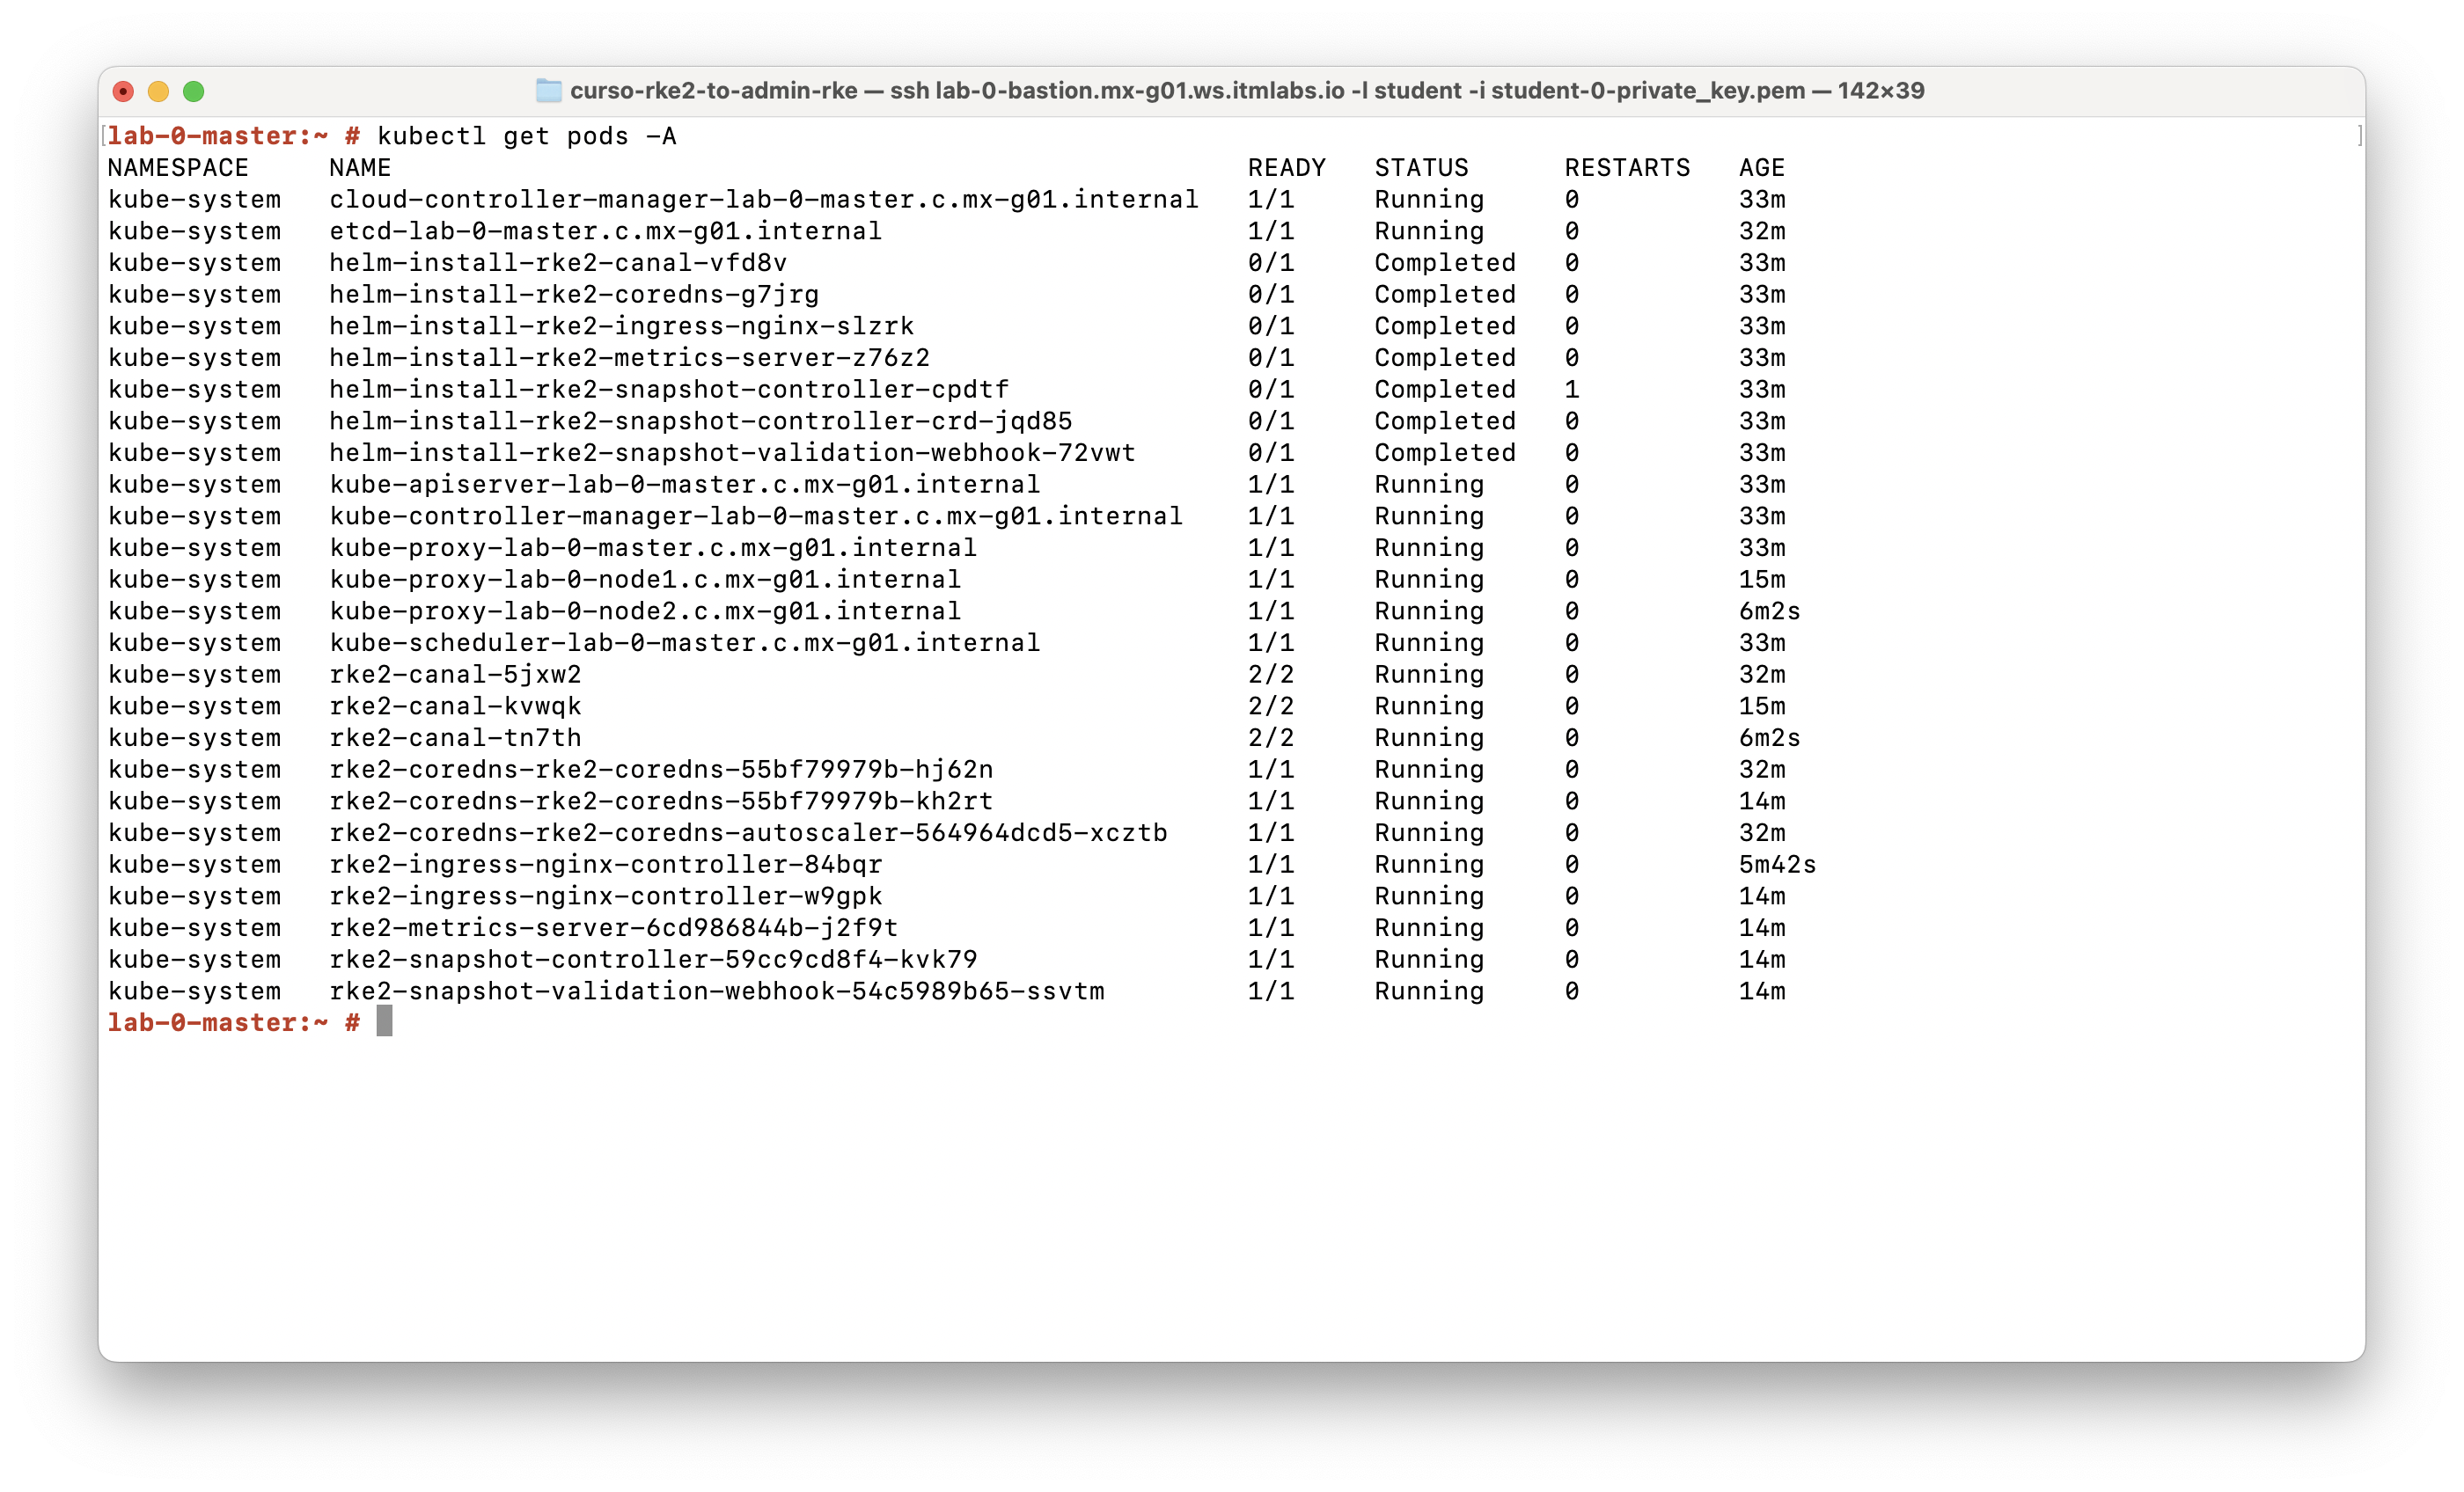This screenshot has width=2464, height=1492.
Task: Click the last lab-0-master prompt text
Action: click(x=217, y=1023)
